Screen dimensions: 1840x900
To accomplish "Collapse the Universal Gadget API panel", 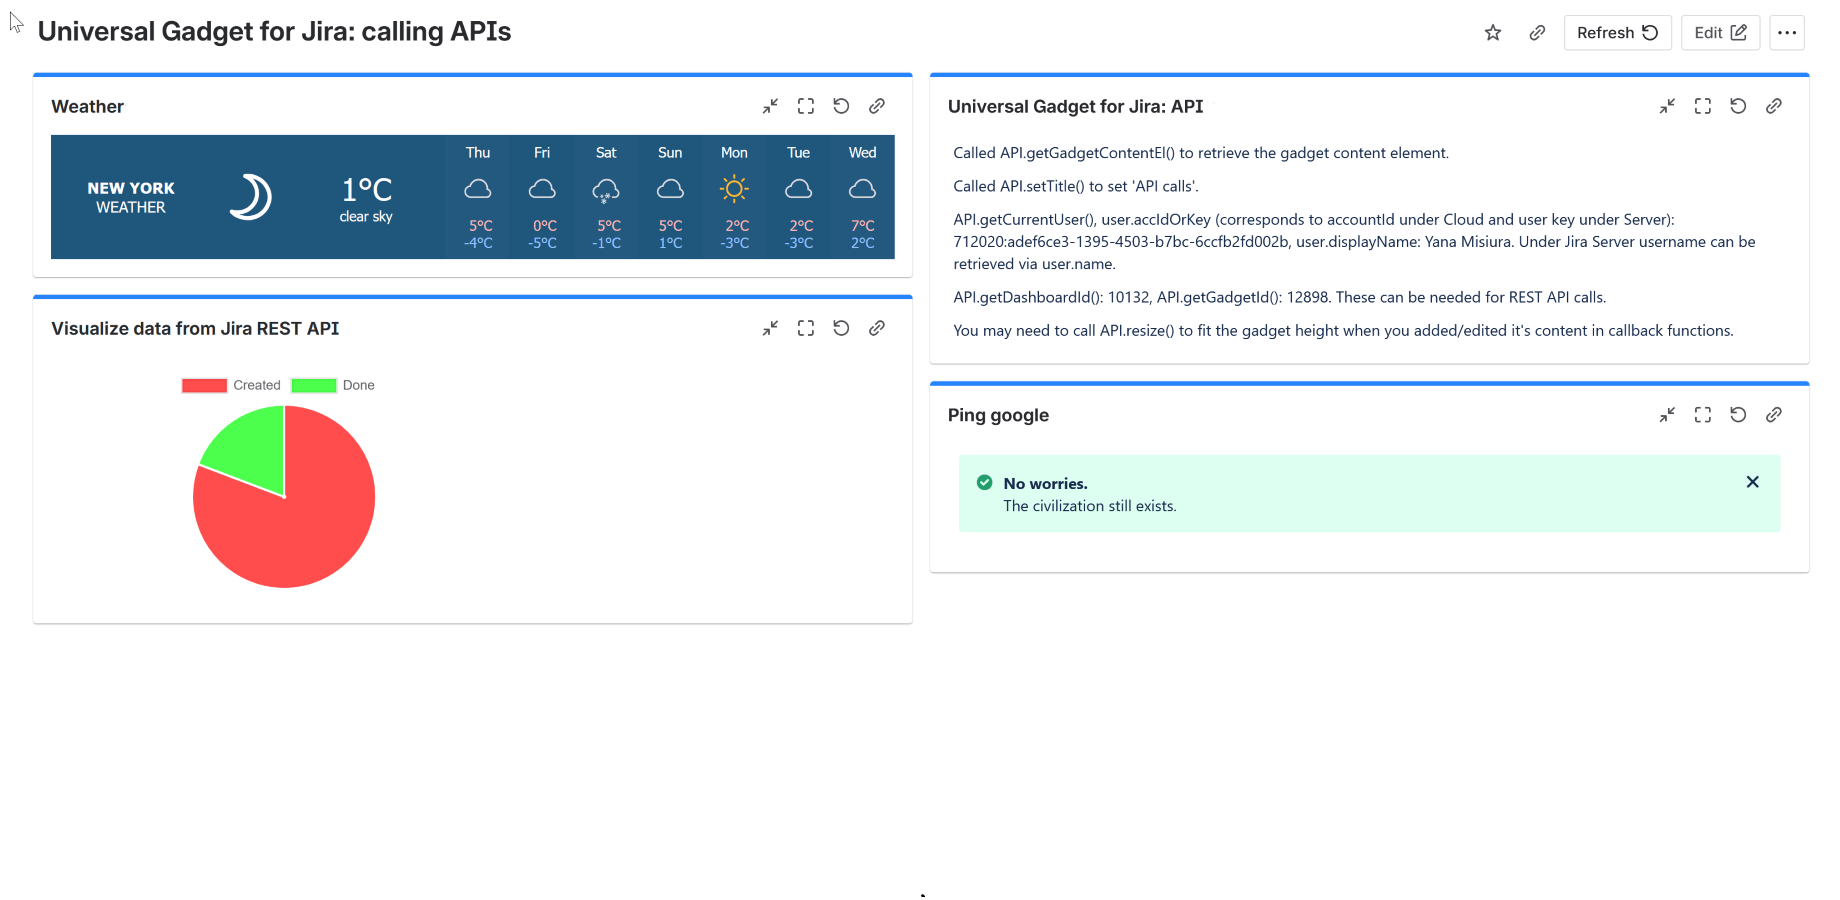I will (1667, 106).
